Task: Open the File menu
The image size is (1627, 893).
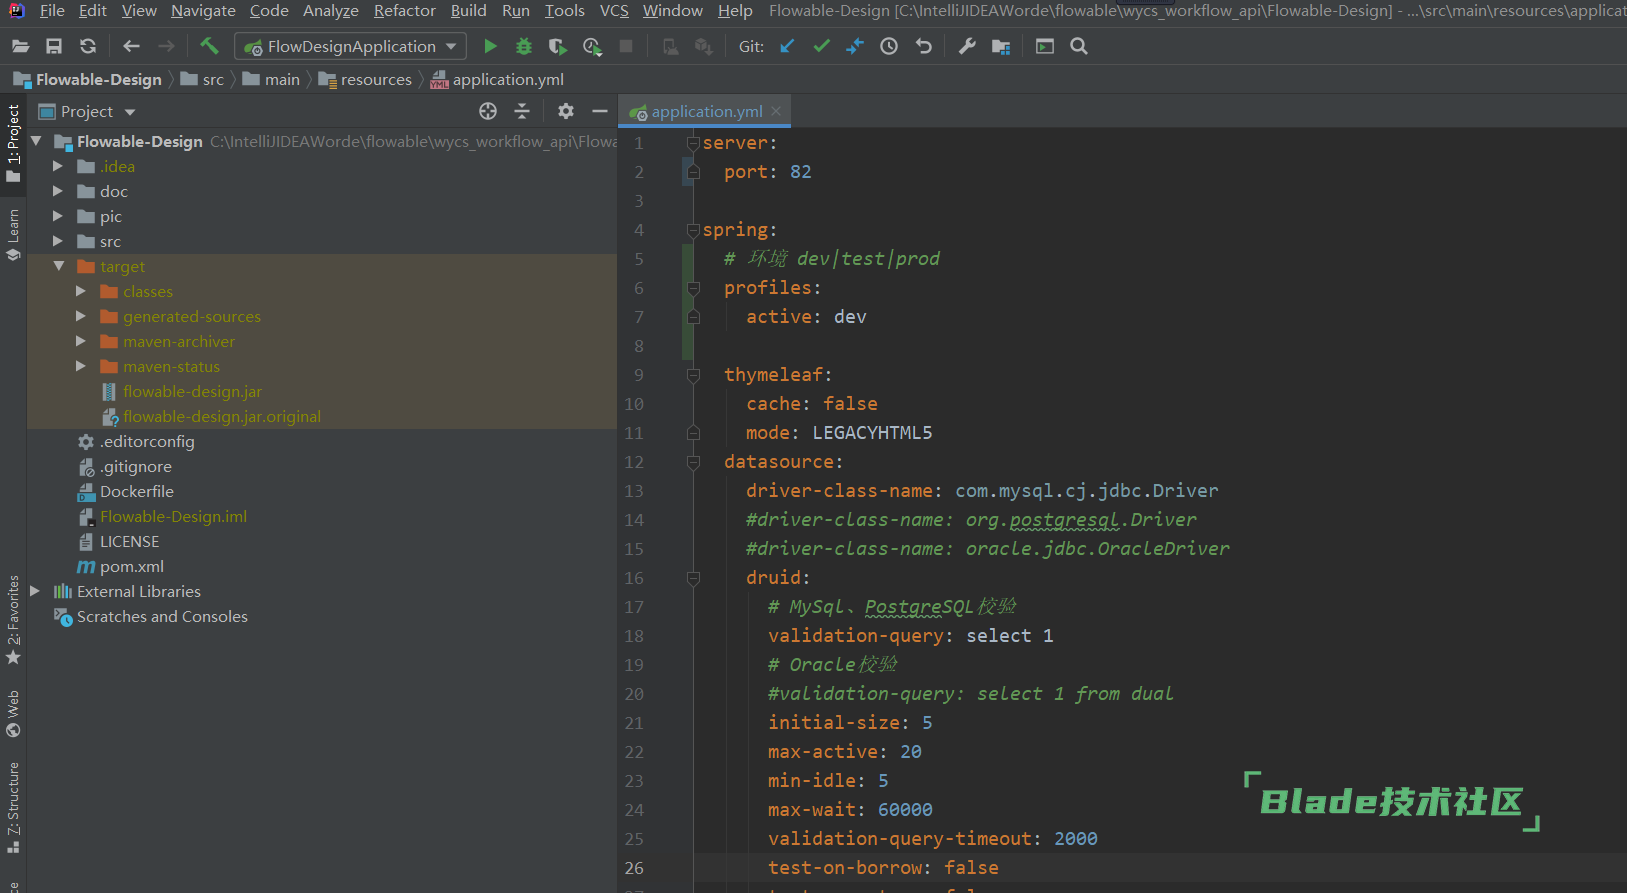Action: [52, 11]
